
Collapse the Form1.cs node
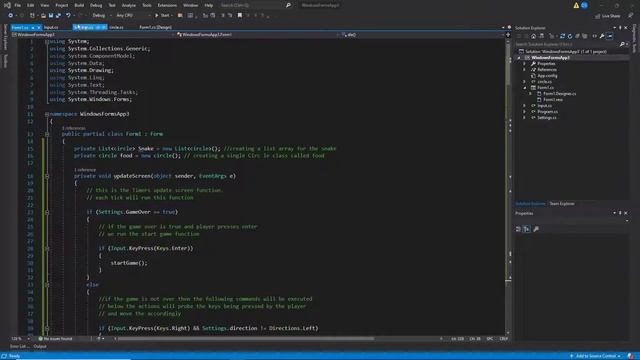(525, 88)
